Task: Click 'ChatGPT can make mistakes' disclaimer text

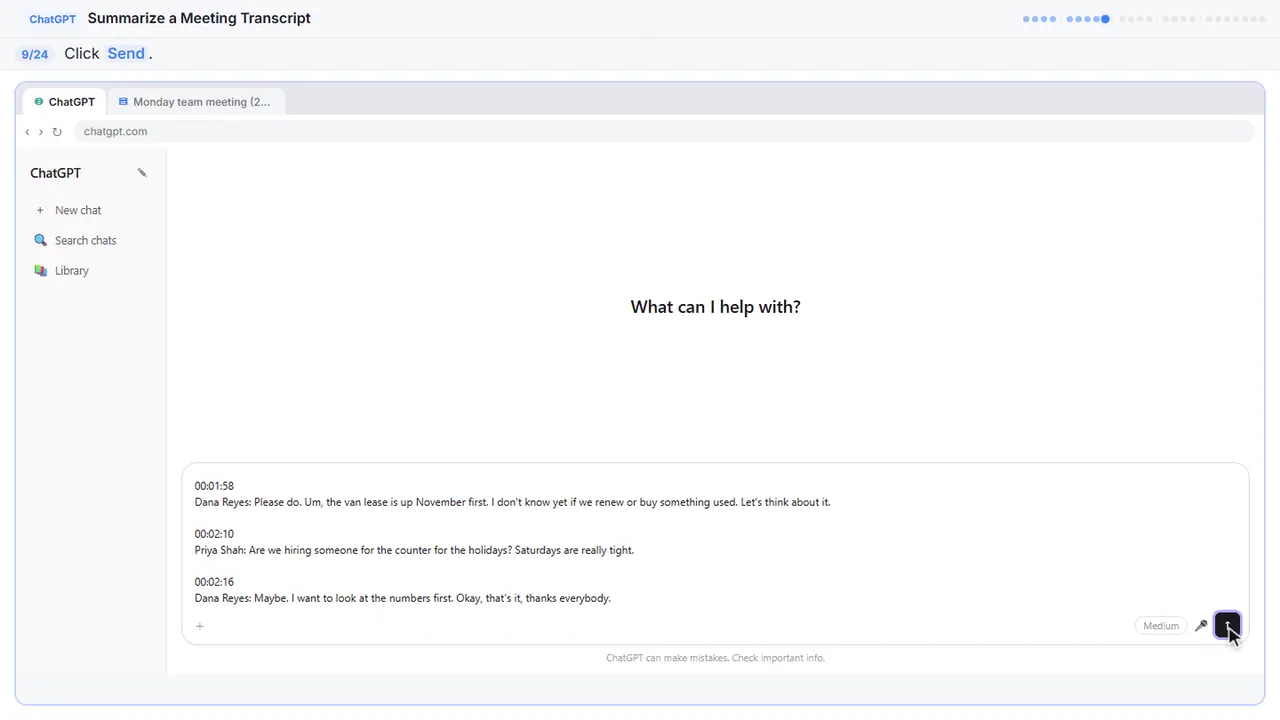Action: pyautogui.click(x=715, y=658)
